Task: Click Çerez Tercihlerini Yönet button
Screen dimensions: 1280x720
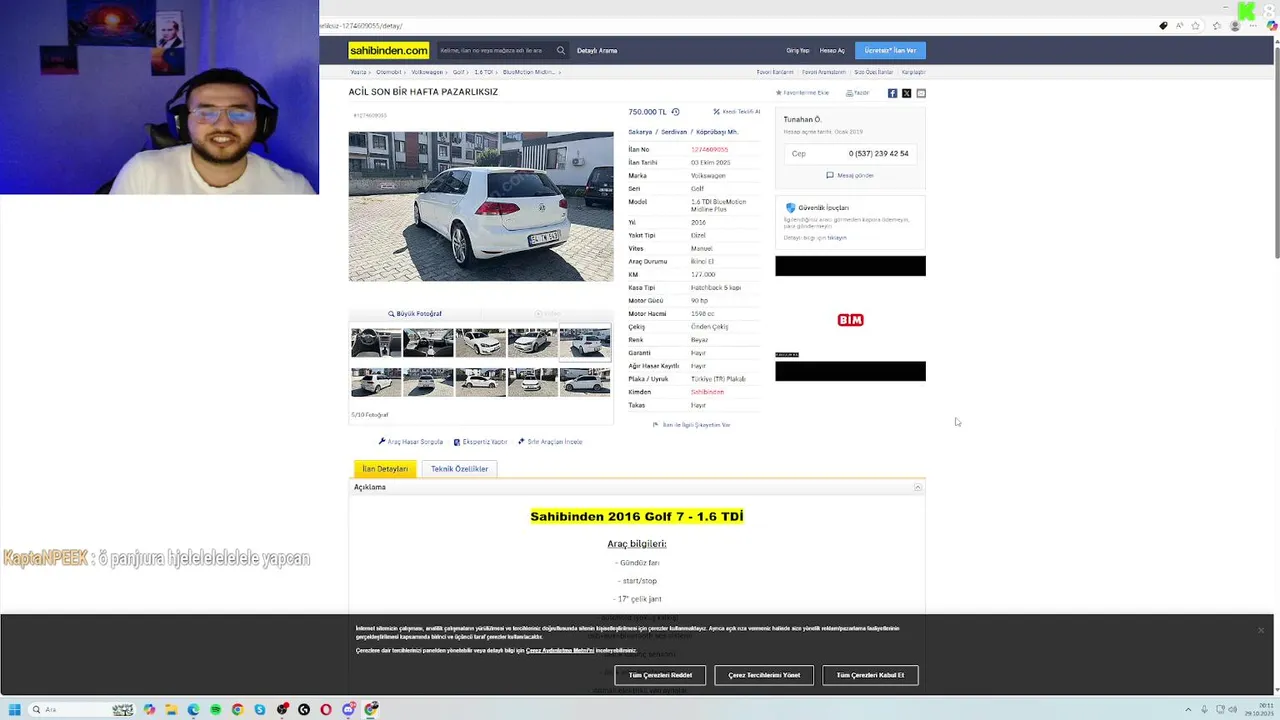Action: point(764,675)
